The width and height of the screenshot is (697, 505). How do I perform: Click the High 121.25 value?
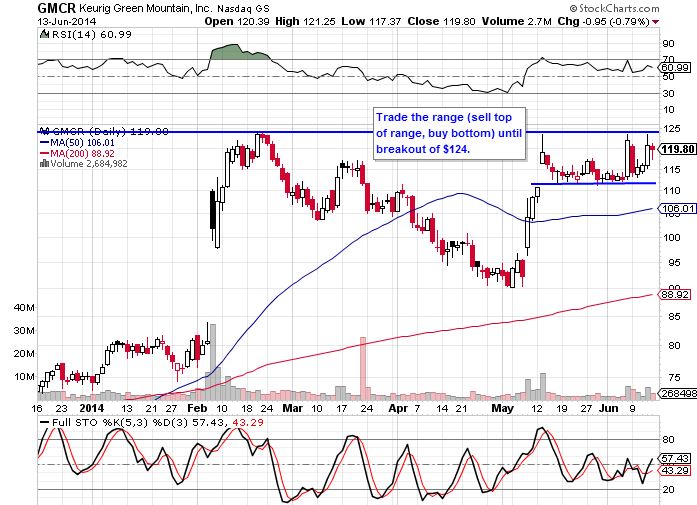click(x=305, y=21)
